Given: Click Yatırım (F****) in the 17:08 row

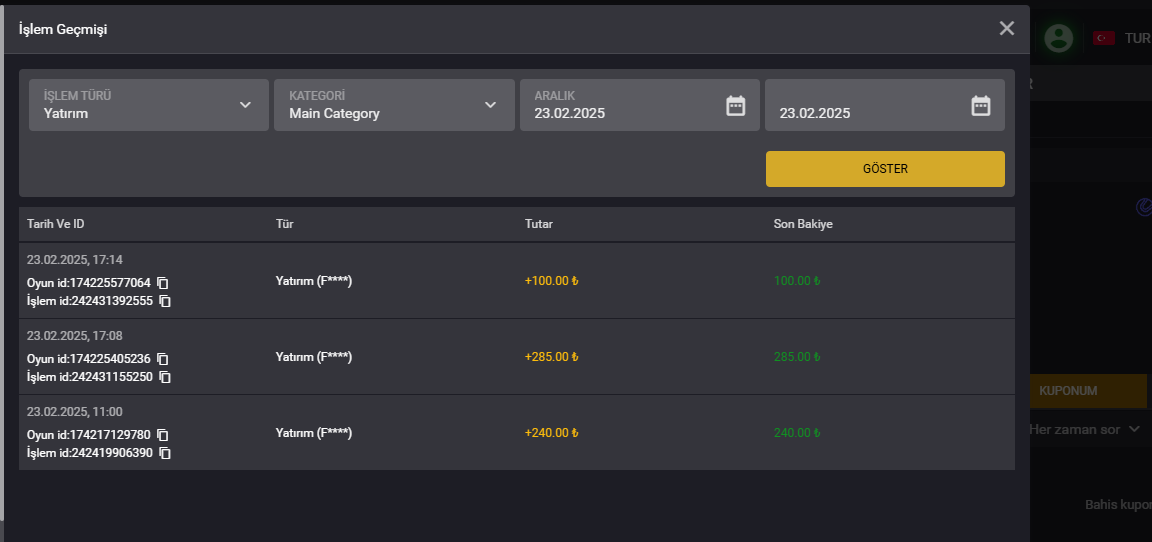Looking at the screenshot, I should pos(314,357).
